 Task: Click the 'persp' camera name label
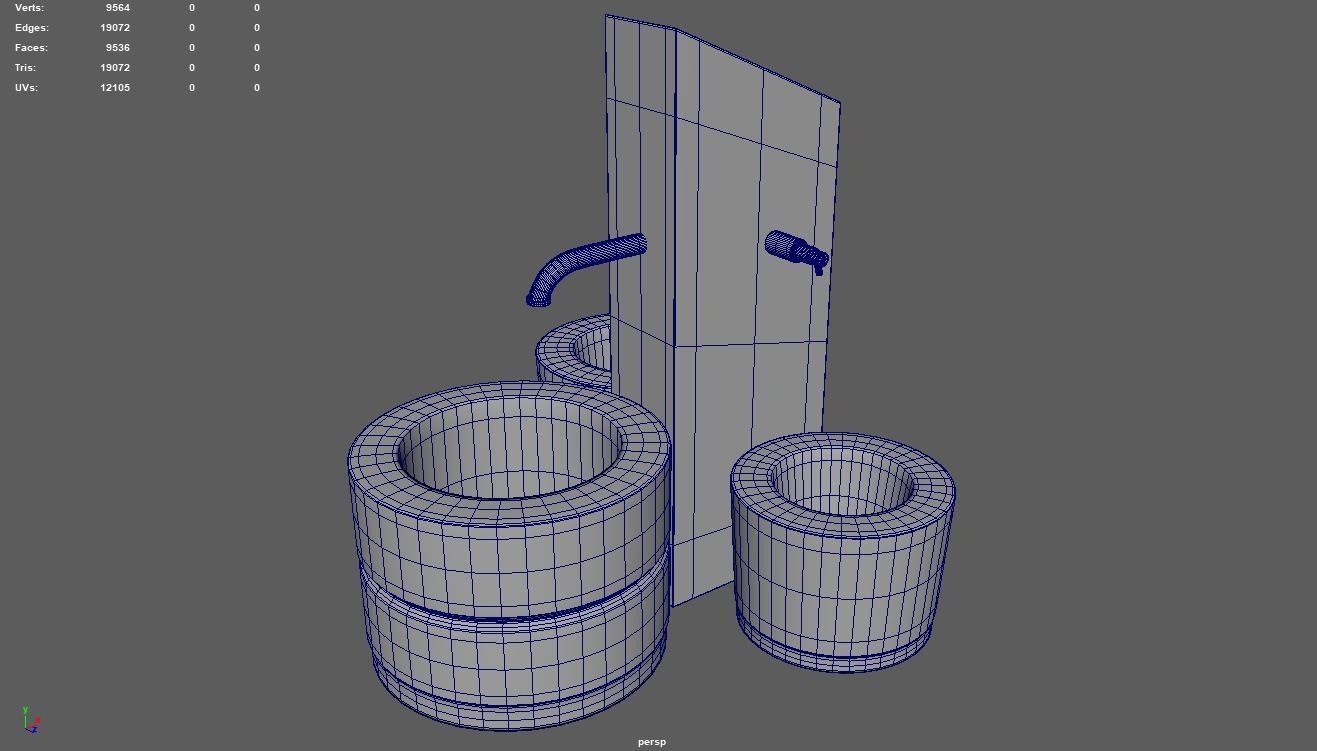[652, 742]
